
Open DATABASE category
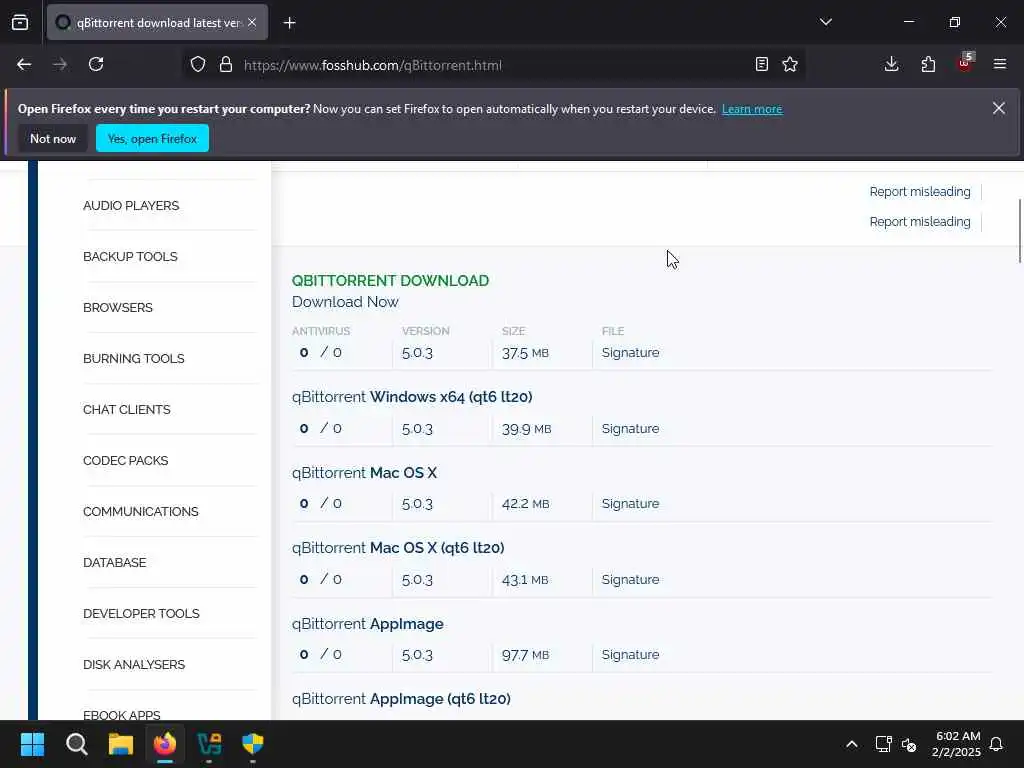click(x=114, y=562)
